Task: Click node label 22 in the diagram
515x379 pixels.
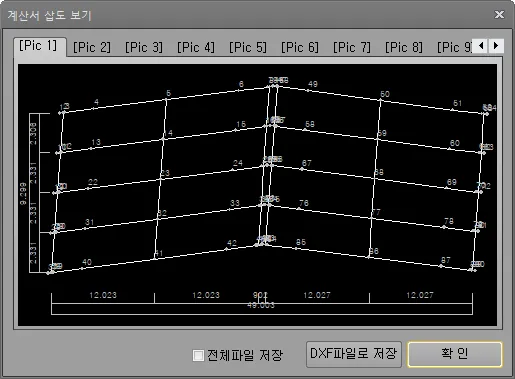Action: [x=93, y=182]
